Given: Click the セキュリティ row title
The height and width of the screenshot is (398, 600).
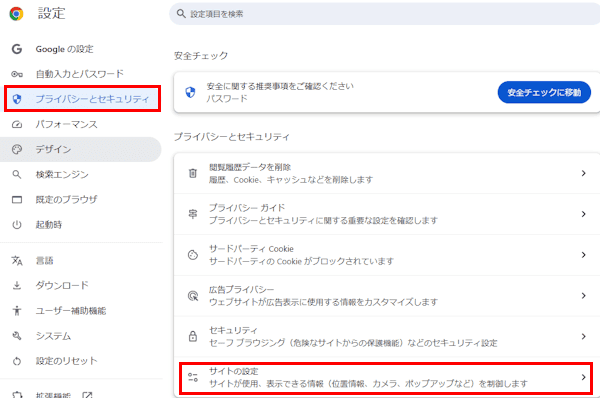Looking at the screenshot, I should (233, 330).
